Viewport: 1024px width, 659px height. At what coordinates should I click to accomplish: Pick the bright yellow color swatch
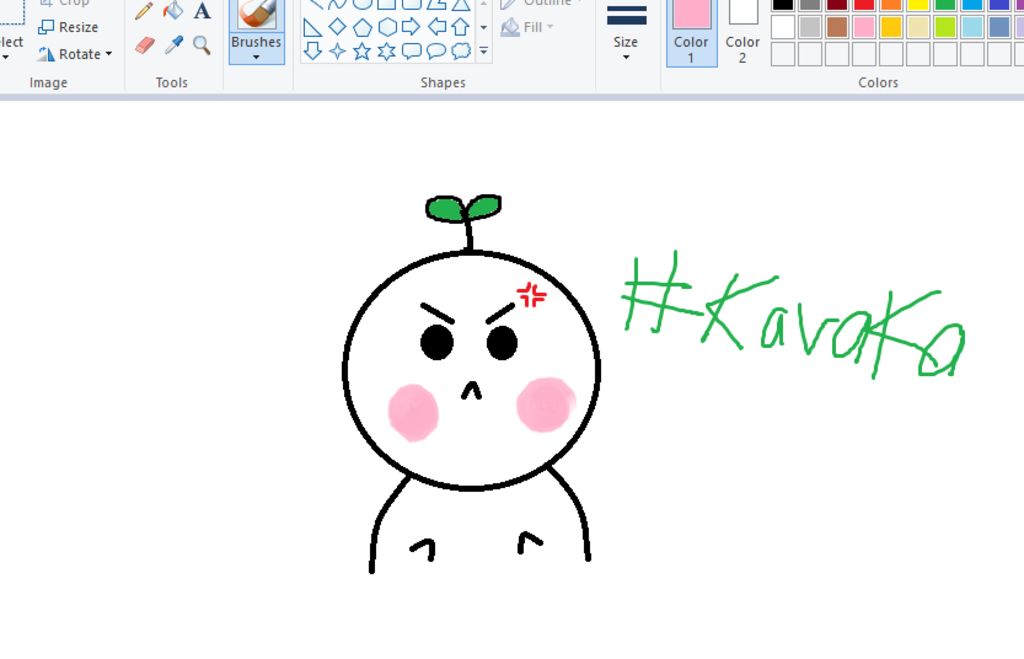(918, 5)
